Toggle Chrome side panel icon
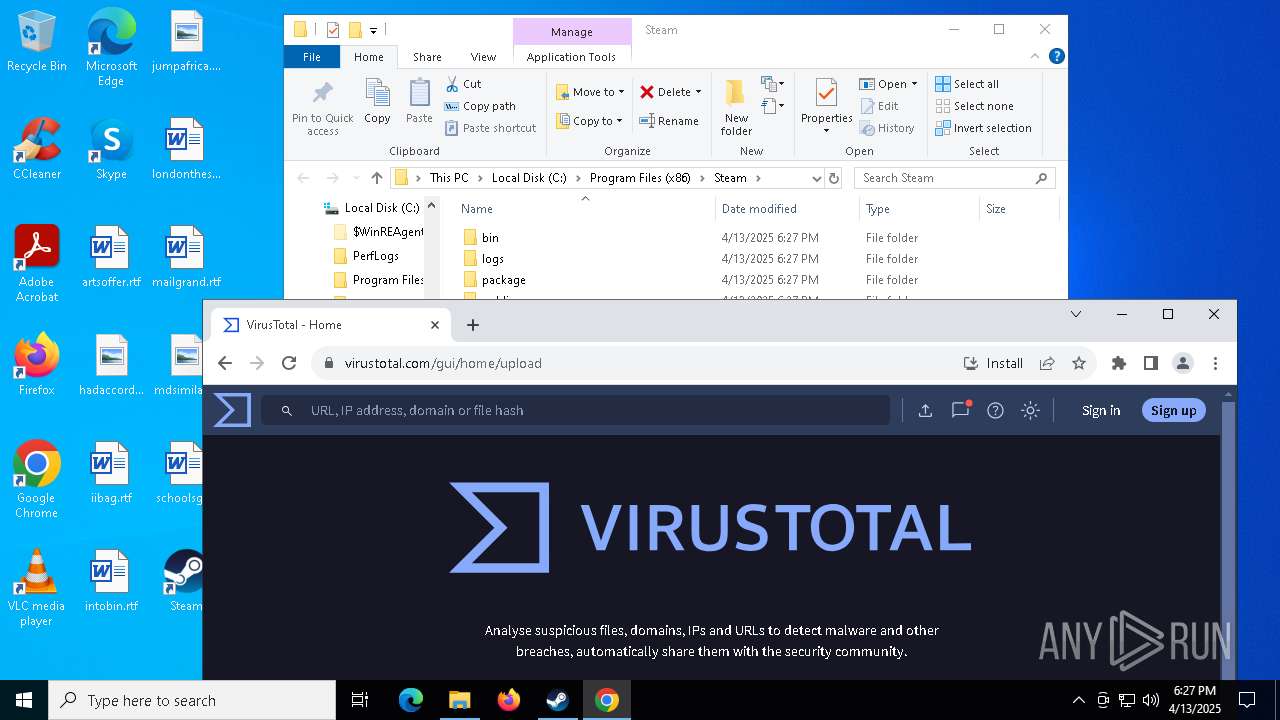Screen dimensions: 1280x720 pos(1151,363)
